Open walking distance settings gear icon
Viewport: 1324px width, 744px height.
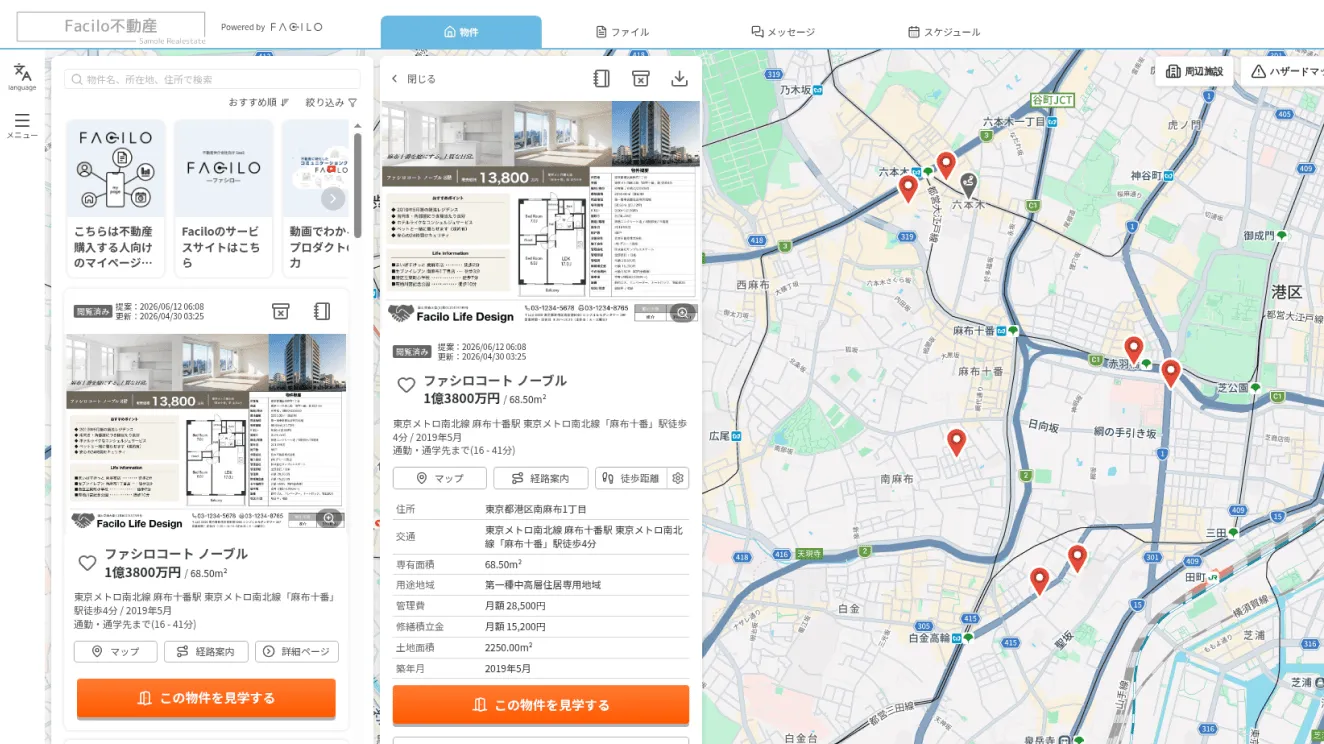pyautogui.click(x=678, y=478)
